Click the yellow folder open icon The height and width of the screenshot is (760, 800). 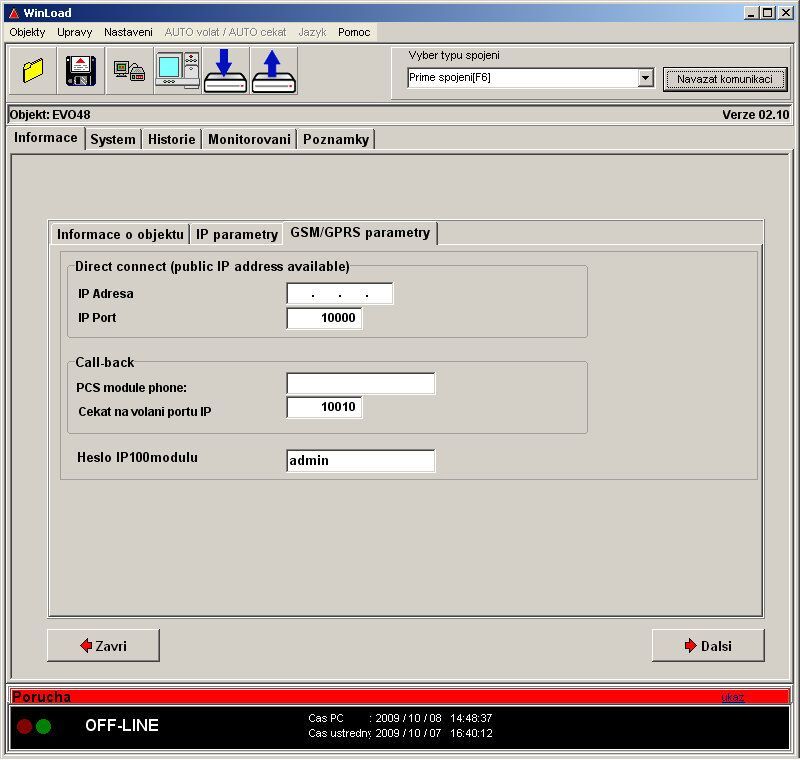click(x=33, y=70)
